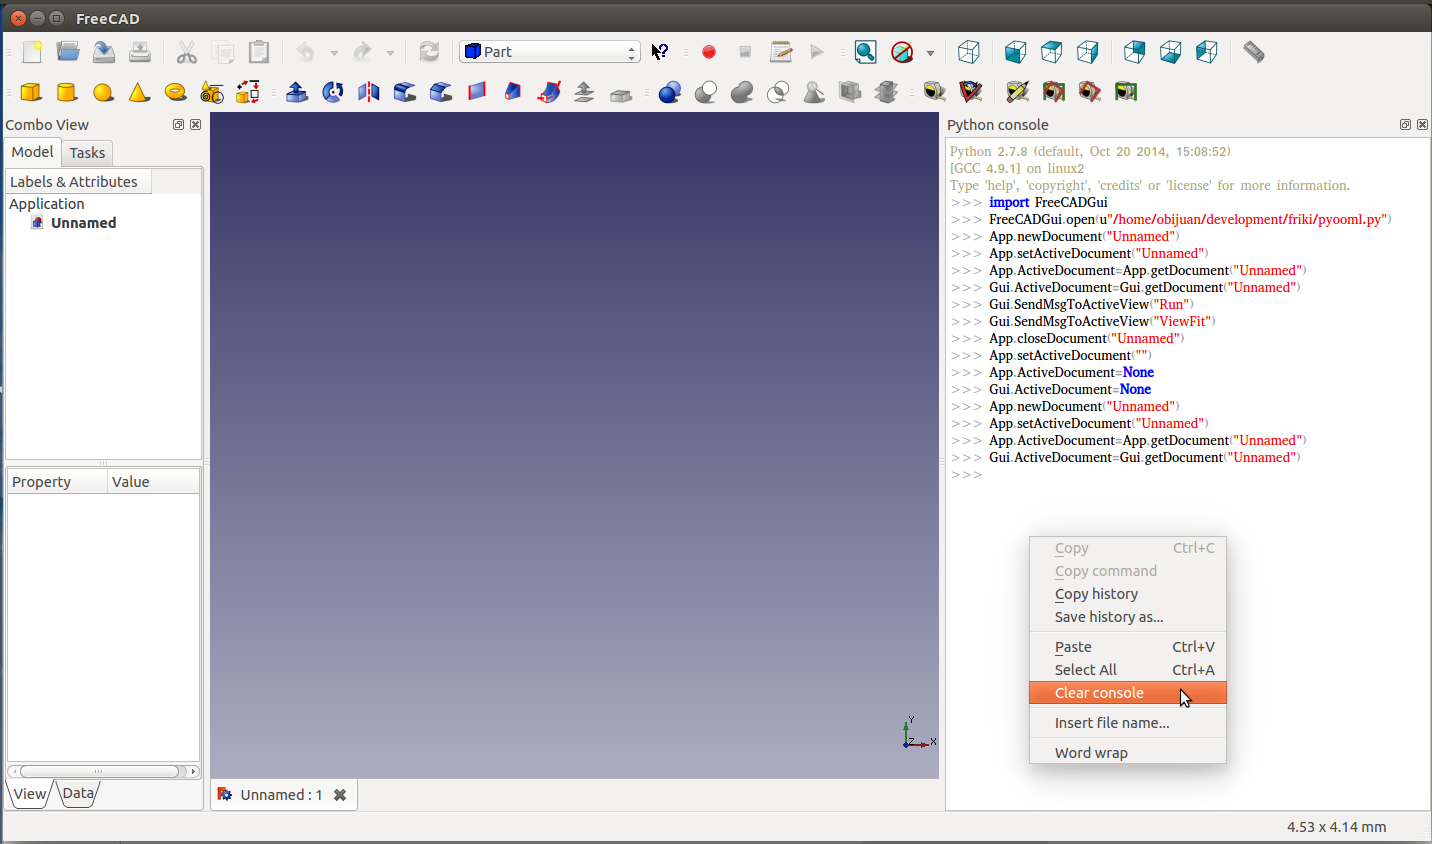The width and height of the screenshot is (1432, 844).
Task: Select Unnamed document in model tree
Action: [x=83, y=223]
